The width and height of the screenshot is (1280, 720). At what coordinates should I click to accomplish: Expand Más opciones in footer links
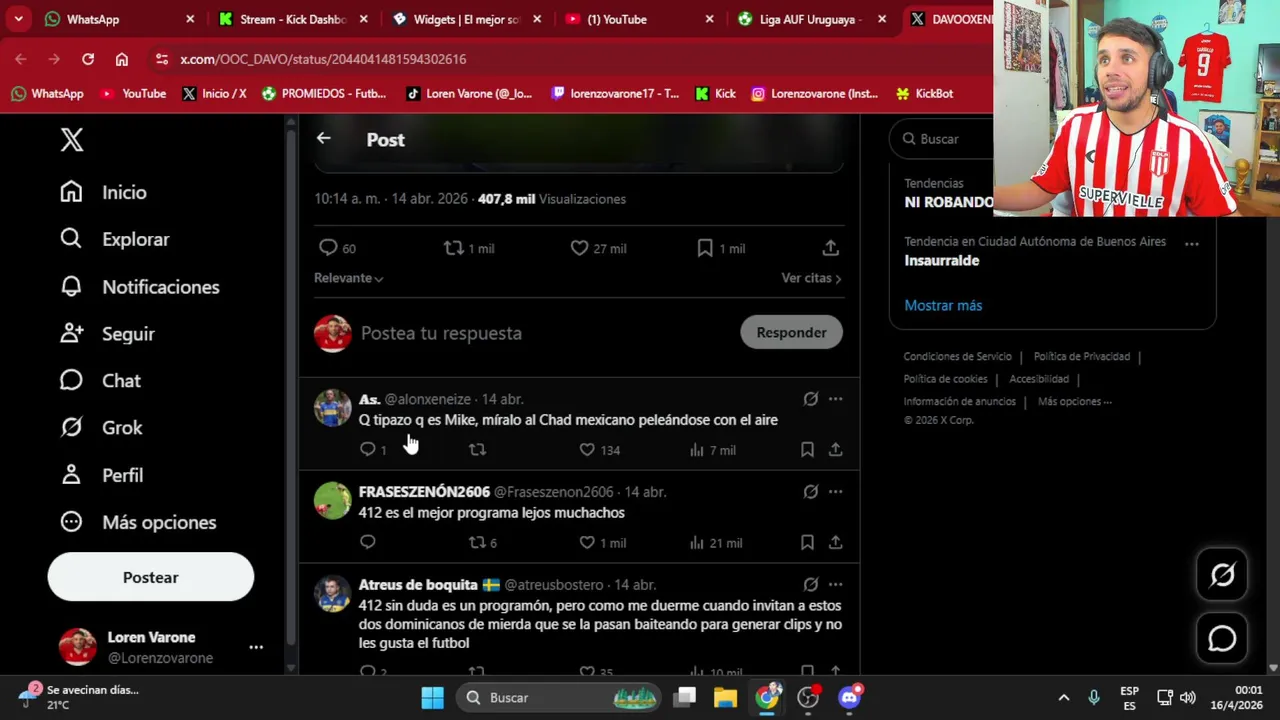[x=1075, y=402]
